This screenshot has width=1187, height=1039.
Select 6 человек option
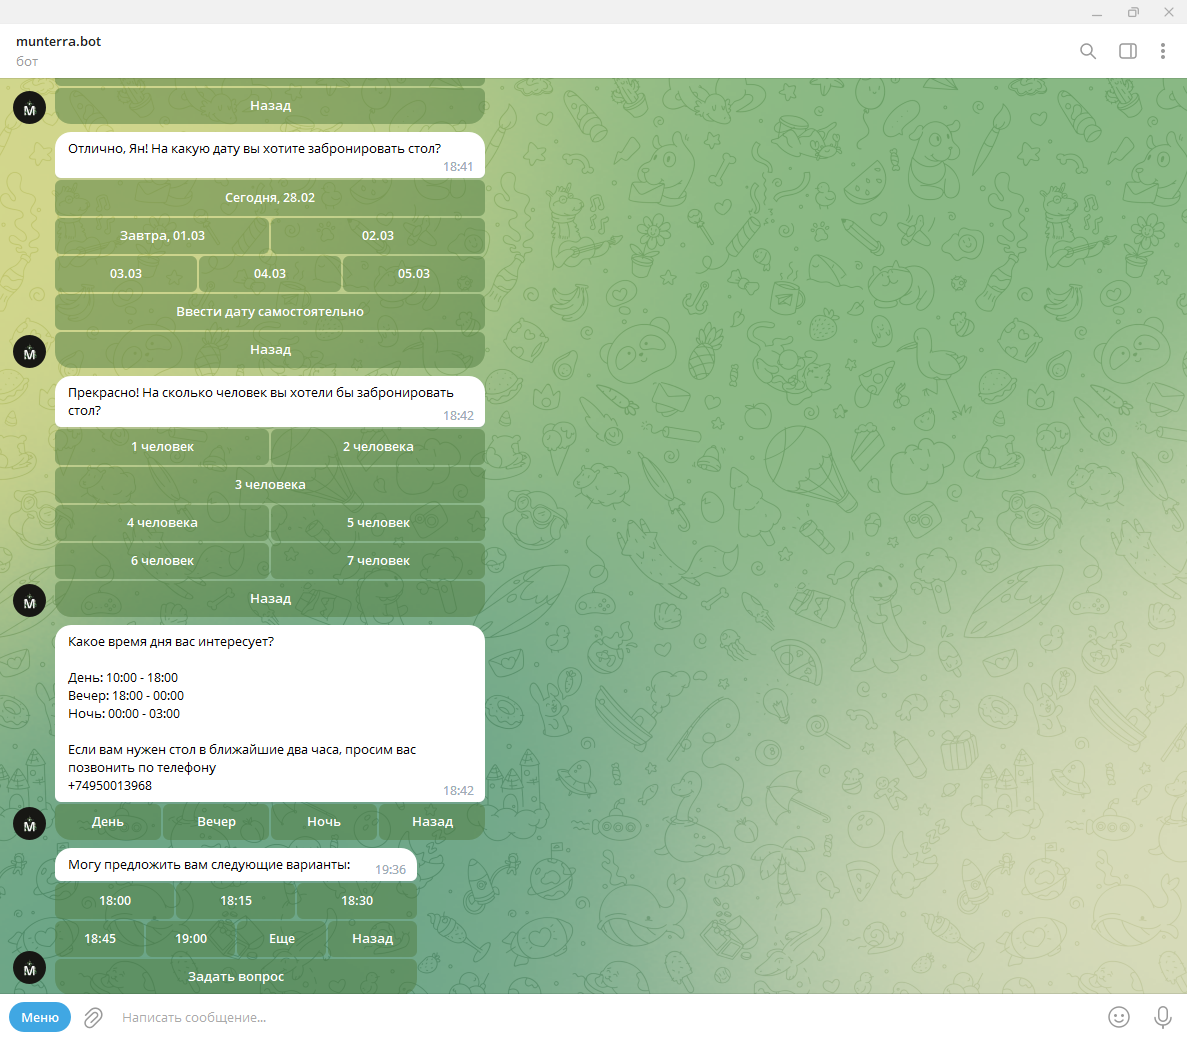162,560
